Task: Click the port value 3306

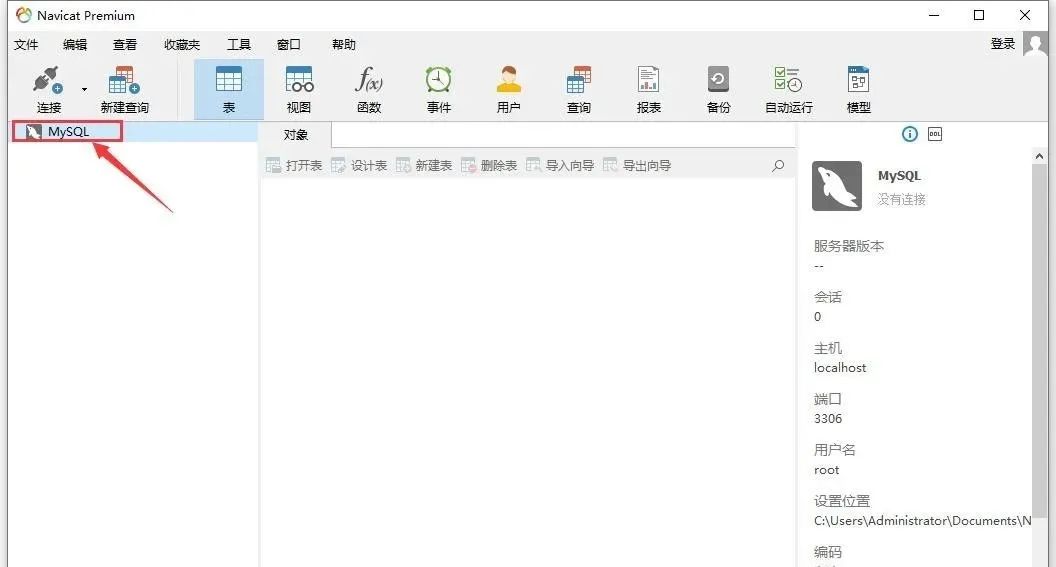Action: pyautogui.click(x=828, y=419)
